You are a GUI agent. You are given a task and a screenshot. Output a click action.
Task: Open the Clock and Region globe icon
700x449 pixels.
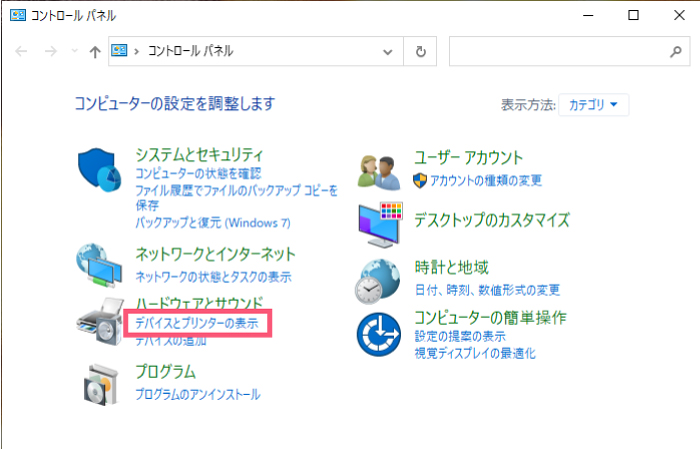378,282
